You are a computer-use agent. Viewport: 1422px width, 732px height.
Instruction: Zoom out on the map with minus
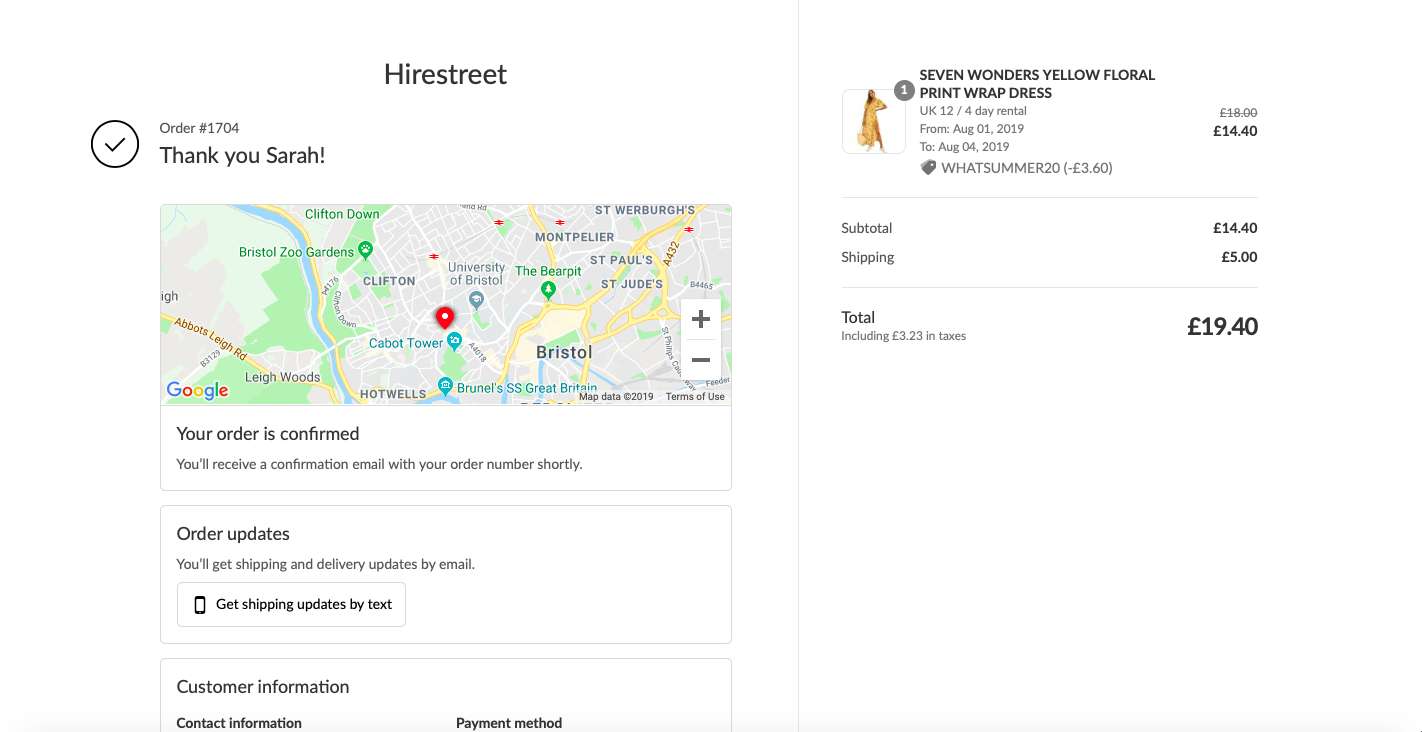pos(701,360)
